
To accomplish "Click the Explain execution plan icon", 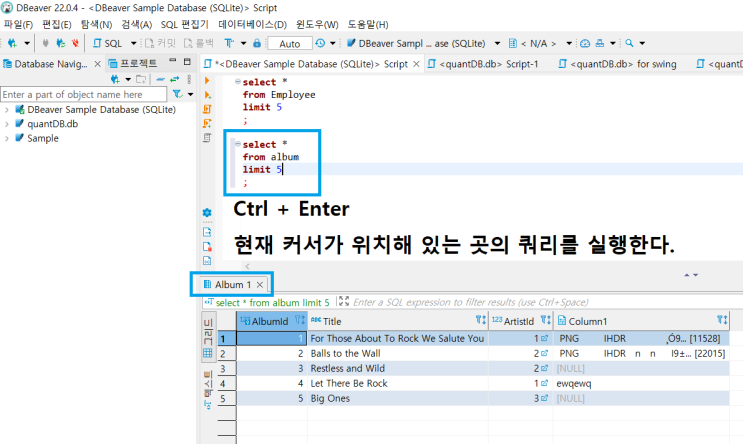I will 207,137.
